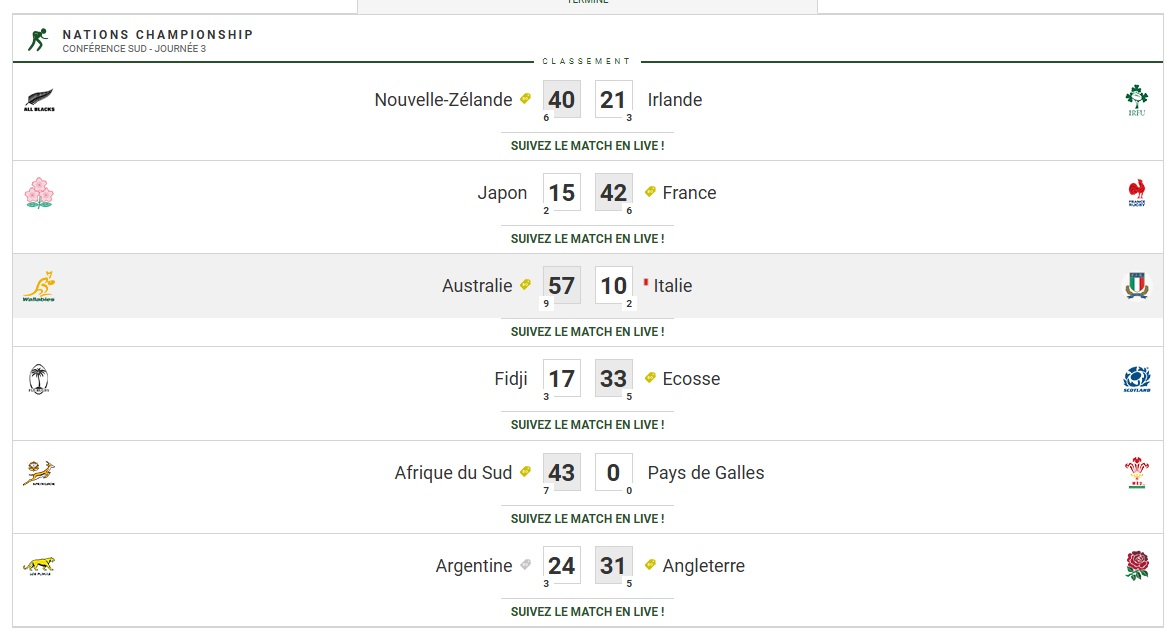Click the Wales feathers crest logo
The image size is (1167, 637).
point(1136,473)
